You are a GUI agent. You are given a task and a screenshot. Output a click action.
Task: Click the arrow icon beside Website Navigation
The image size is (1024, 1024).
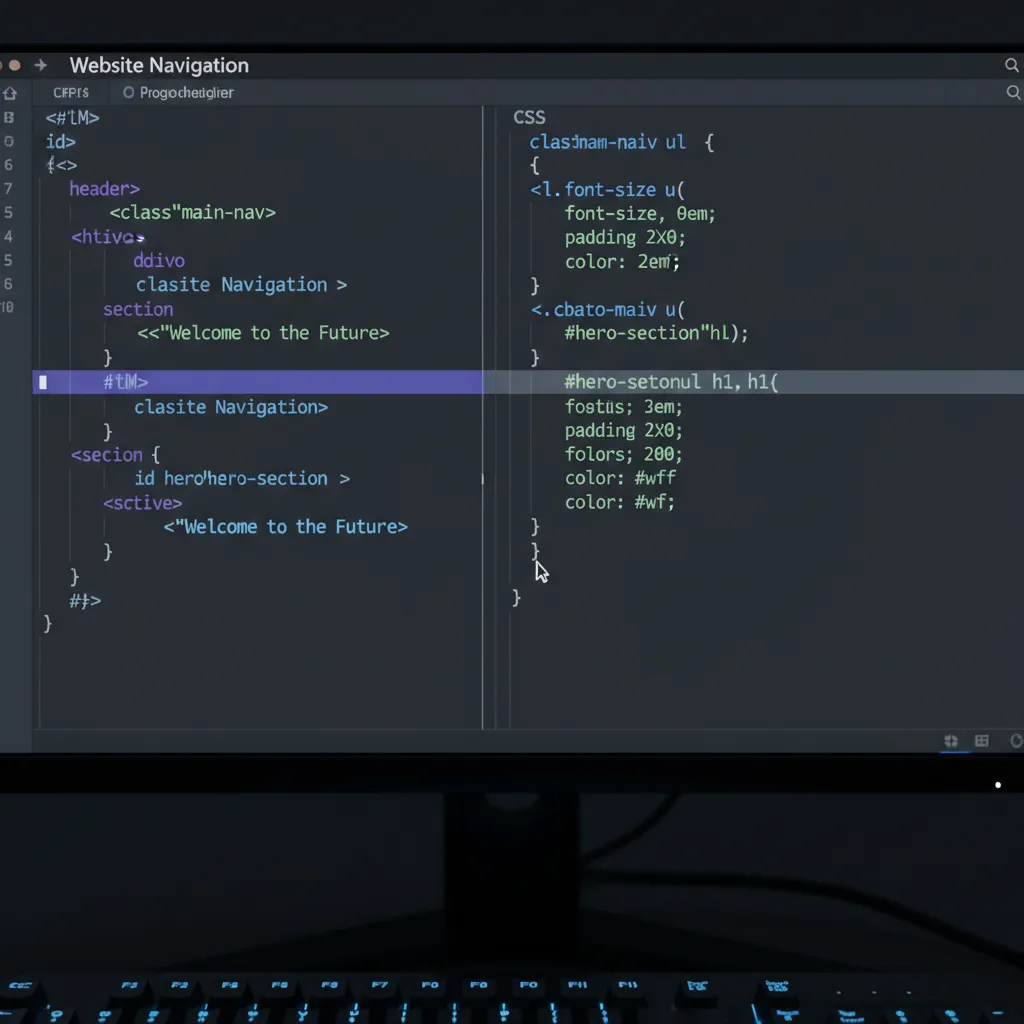[x=41, y=66]
